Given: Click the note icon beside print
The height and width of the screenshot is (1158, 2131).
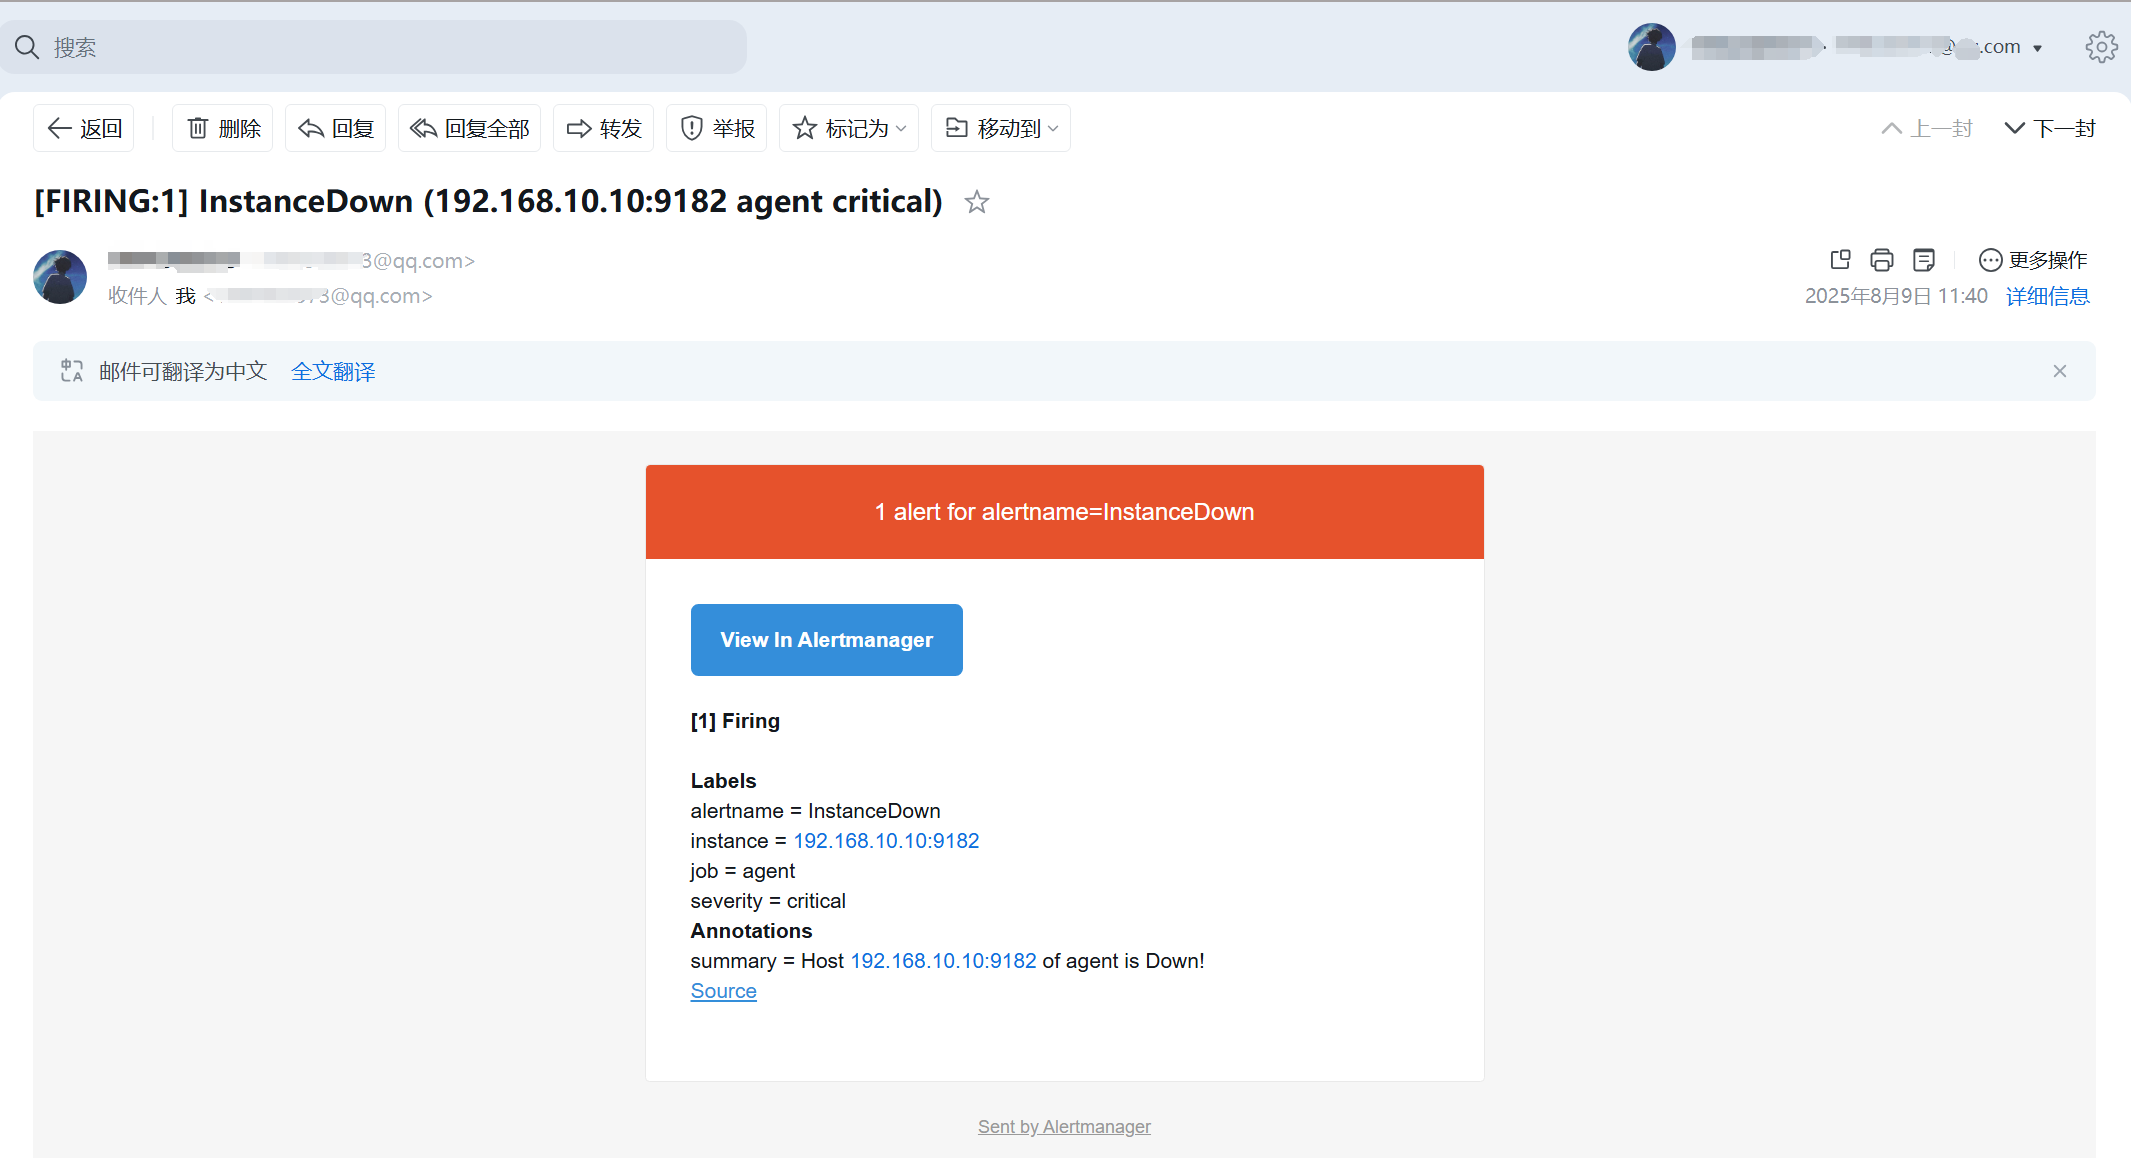Looking at the screenshot, I should (1924, 260).
